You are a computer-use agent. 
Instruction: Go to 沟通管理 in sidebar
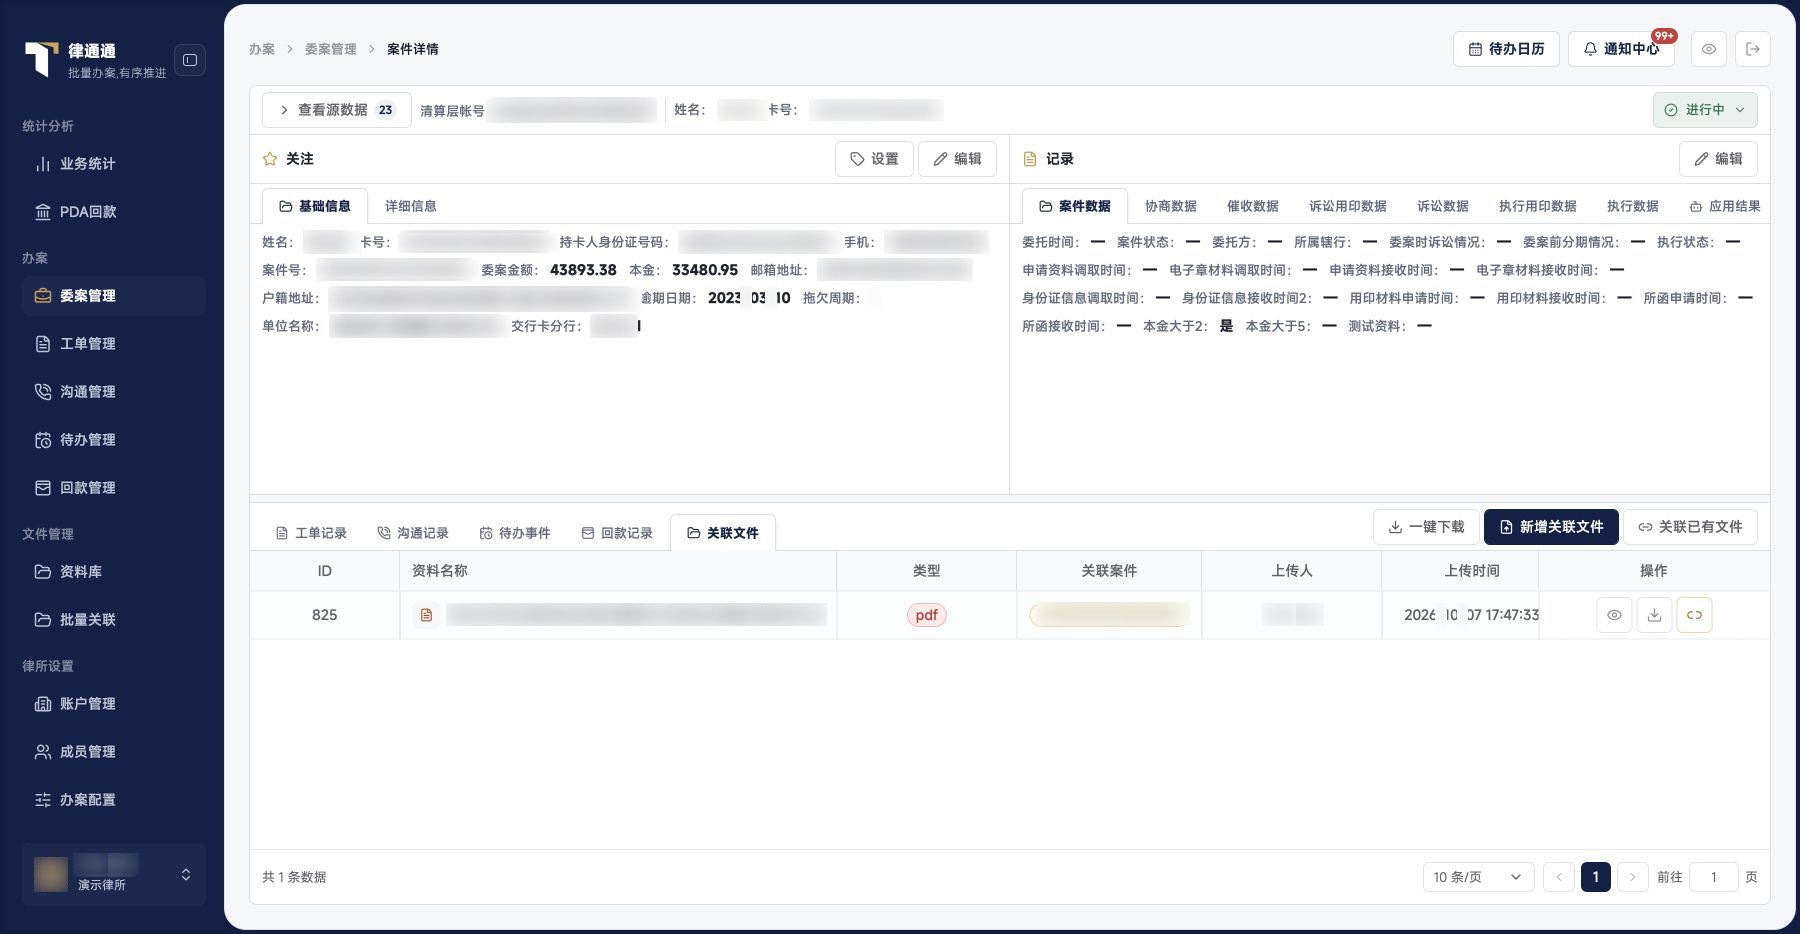[x=114, y=392]
